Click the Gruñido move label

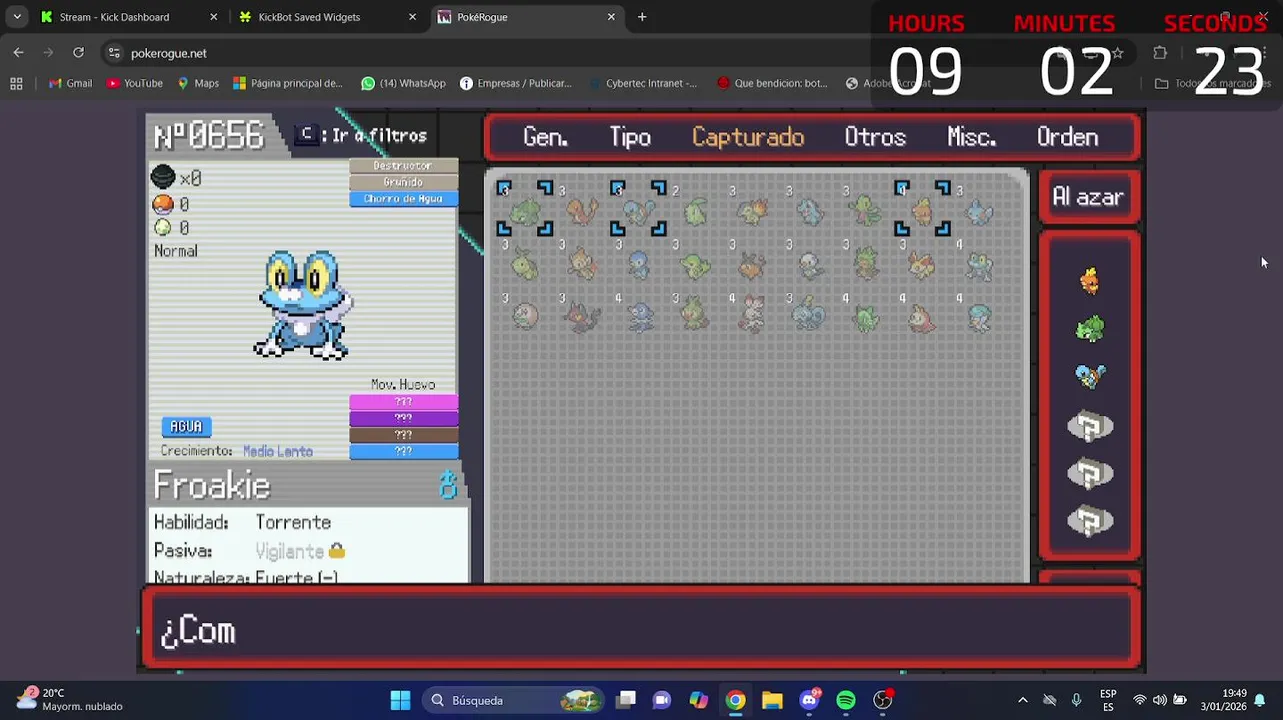tap(403, 182)
